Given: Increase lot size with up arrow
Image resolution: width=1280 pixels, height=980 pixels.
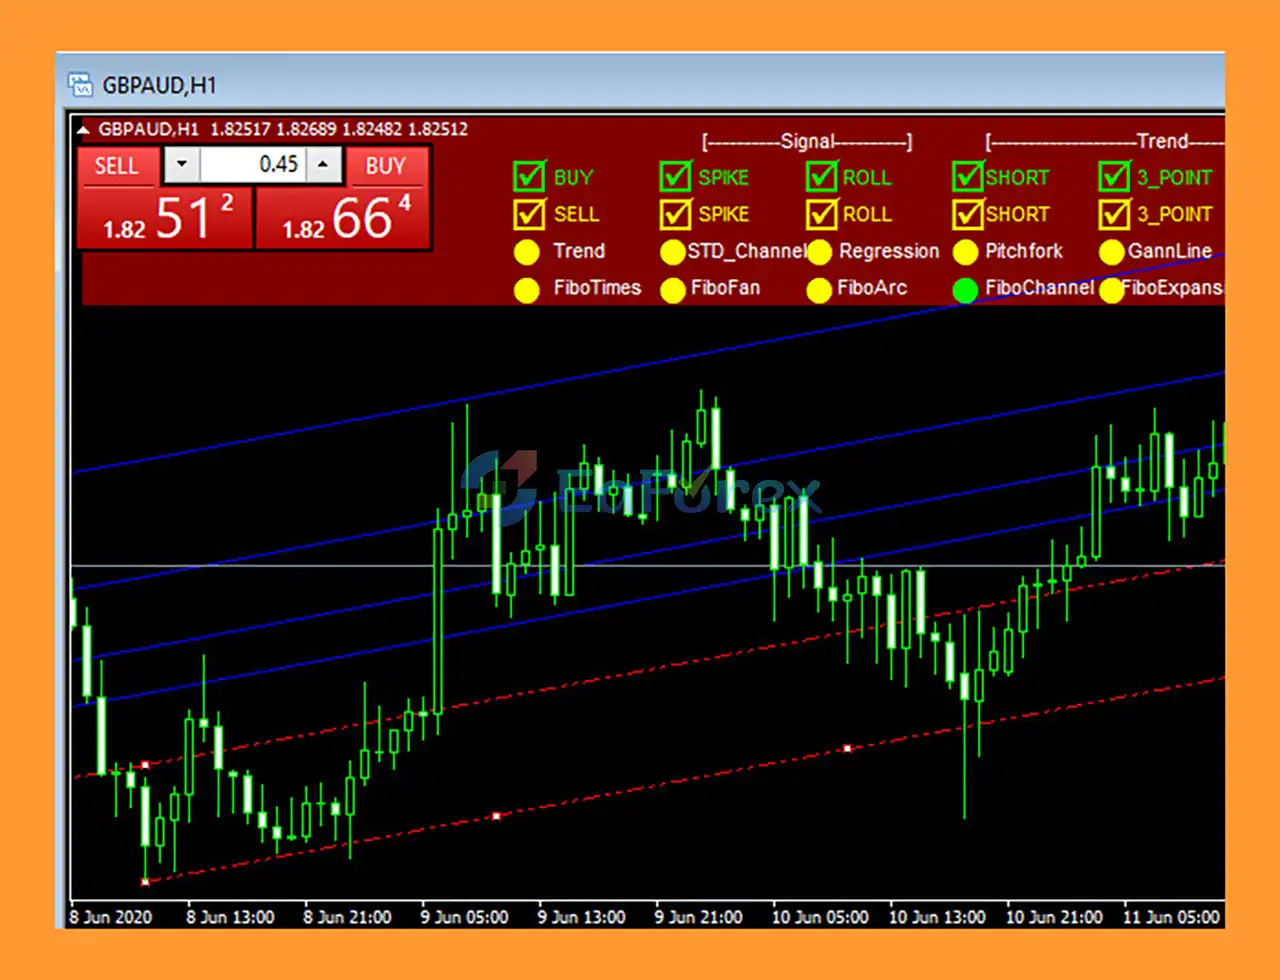Looking at the screenshot, I should (323, 165).
